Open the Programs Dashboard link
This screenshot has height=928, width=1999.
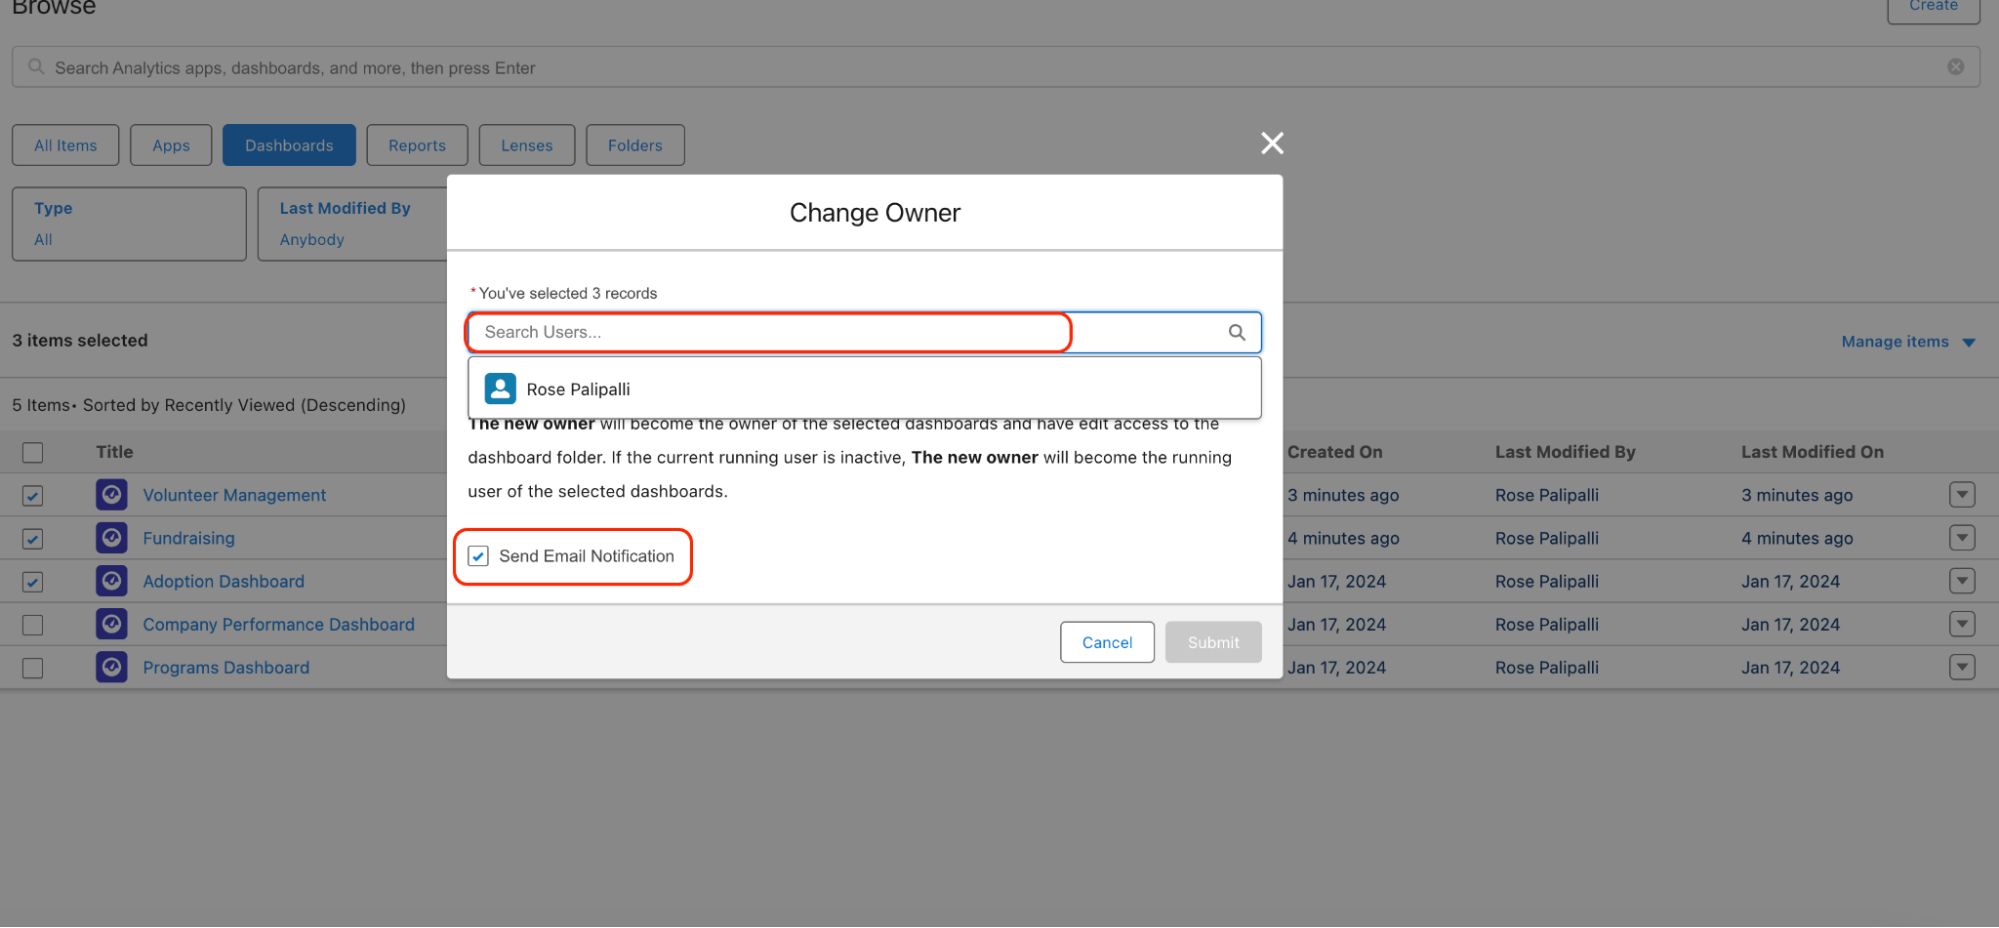point(226,667)
